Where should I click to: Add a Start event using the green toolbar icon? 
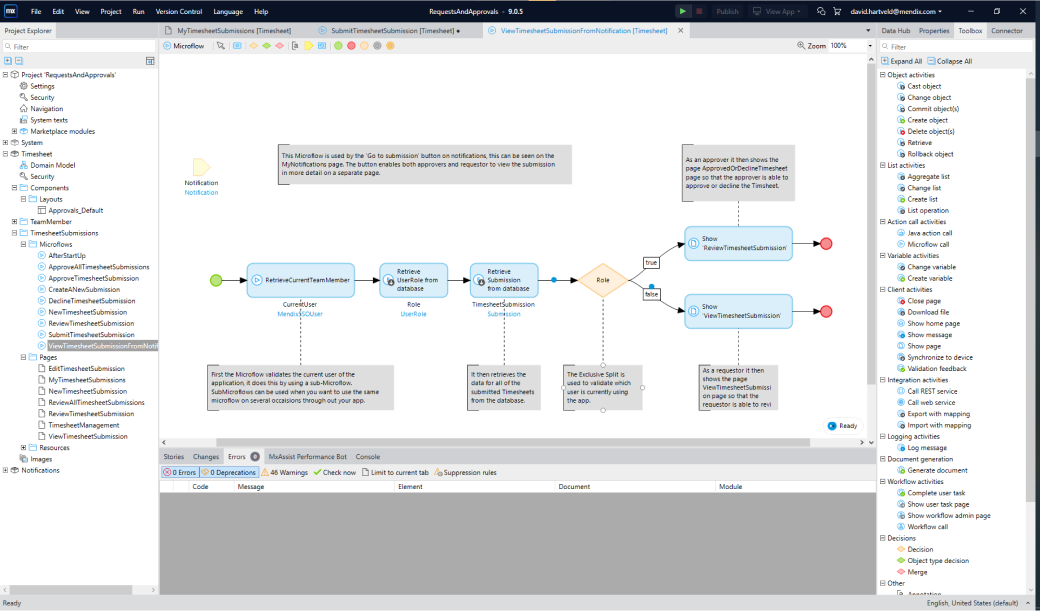[337, 45]
